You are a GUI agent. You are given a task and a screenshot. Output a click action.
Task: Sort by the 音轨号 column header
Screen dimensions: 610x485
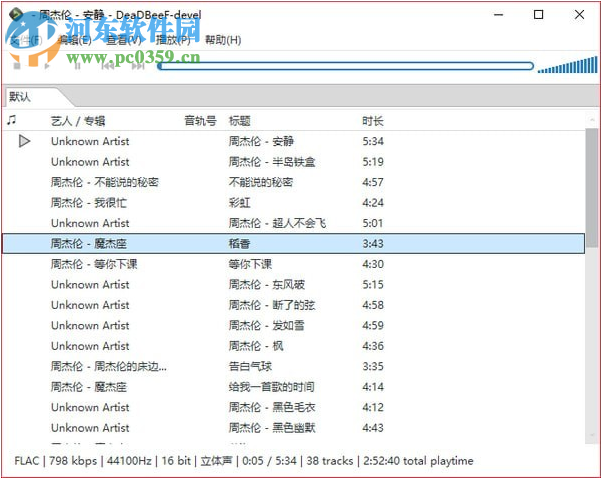201,122
